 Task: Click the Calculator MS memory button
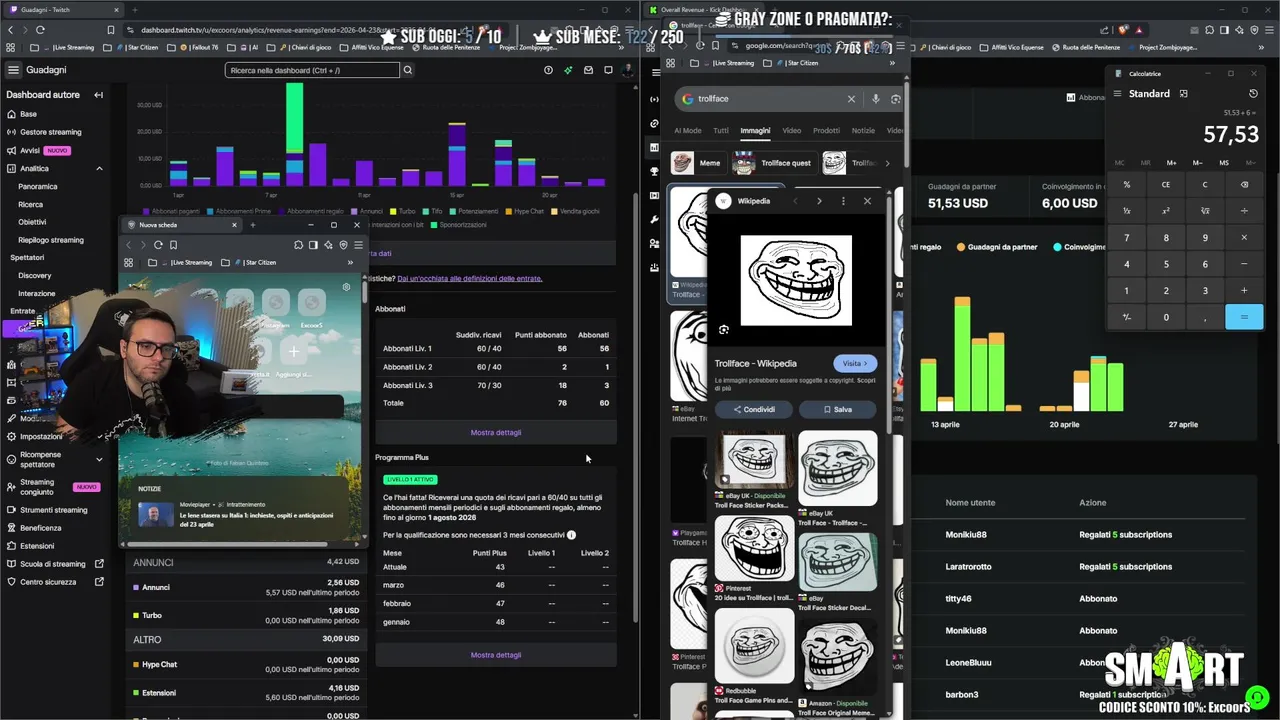pos(1224,162)
